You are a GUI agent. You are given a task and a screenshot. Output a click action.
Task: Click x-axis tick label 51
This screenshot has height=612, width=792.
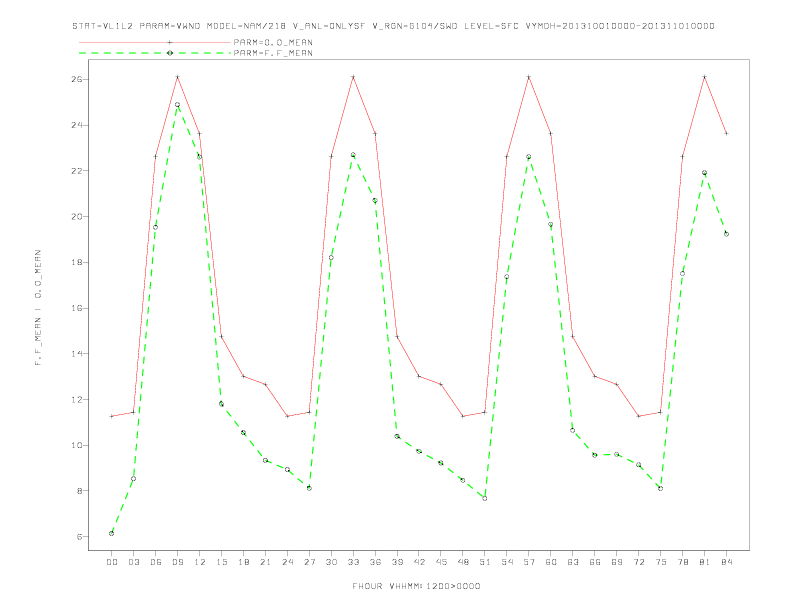[x=485, y=562]
